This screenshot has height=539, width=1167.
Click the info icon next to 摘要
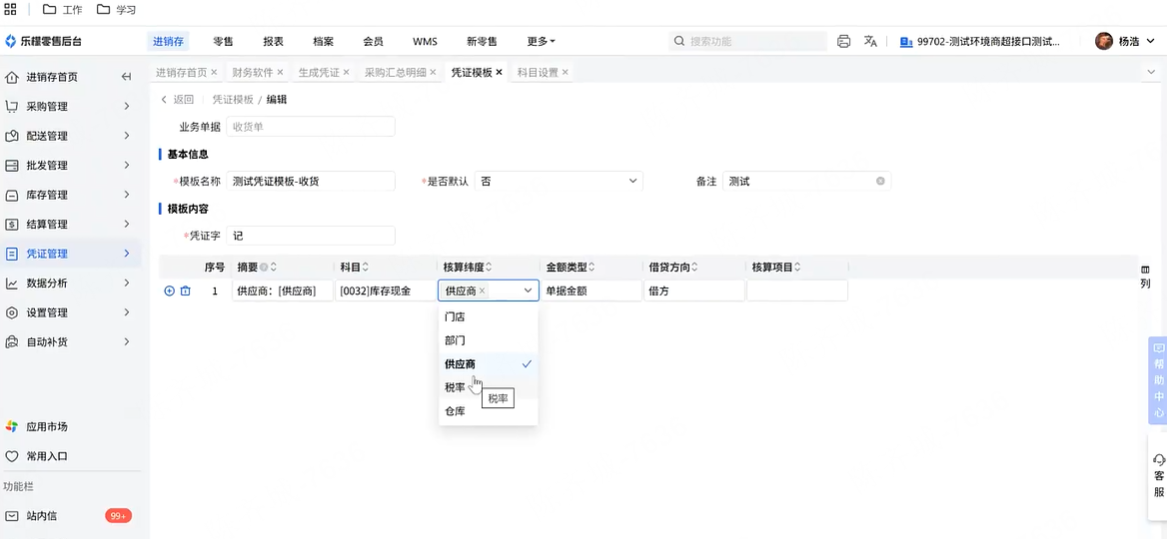point(264,267)
